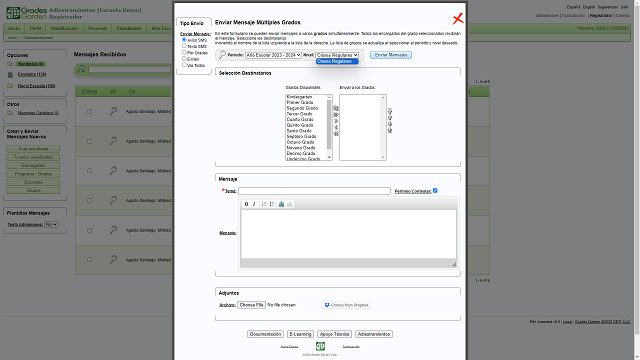Click the magnifier icon beside Periodo
640x360 pixels.
tap(222, 55)
